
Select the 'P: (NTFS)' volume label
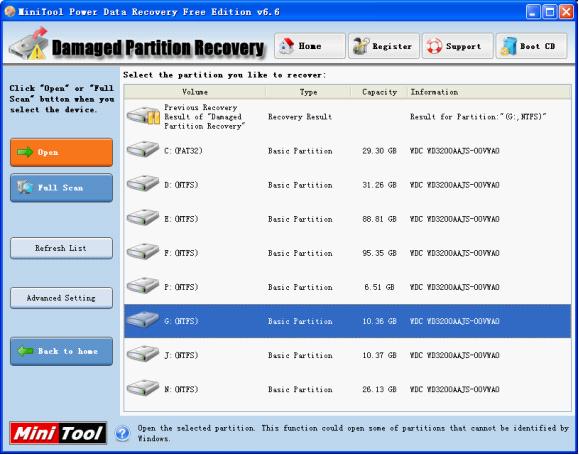pyautogui.click(x=181, y=287)
